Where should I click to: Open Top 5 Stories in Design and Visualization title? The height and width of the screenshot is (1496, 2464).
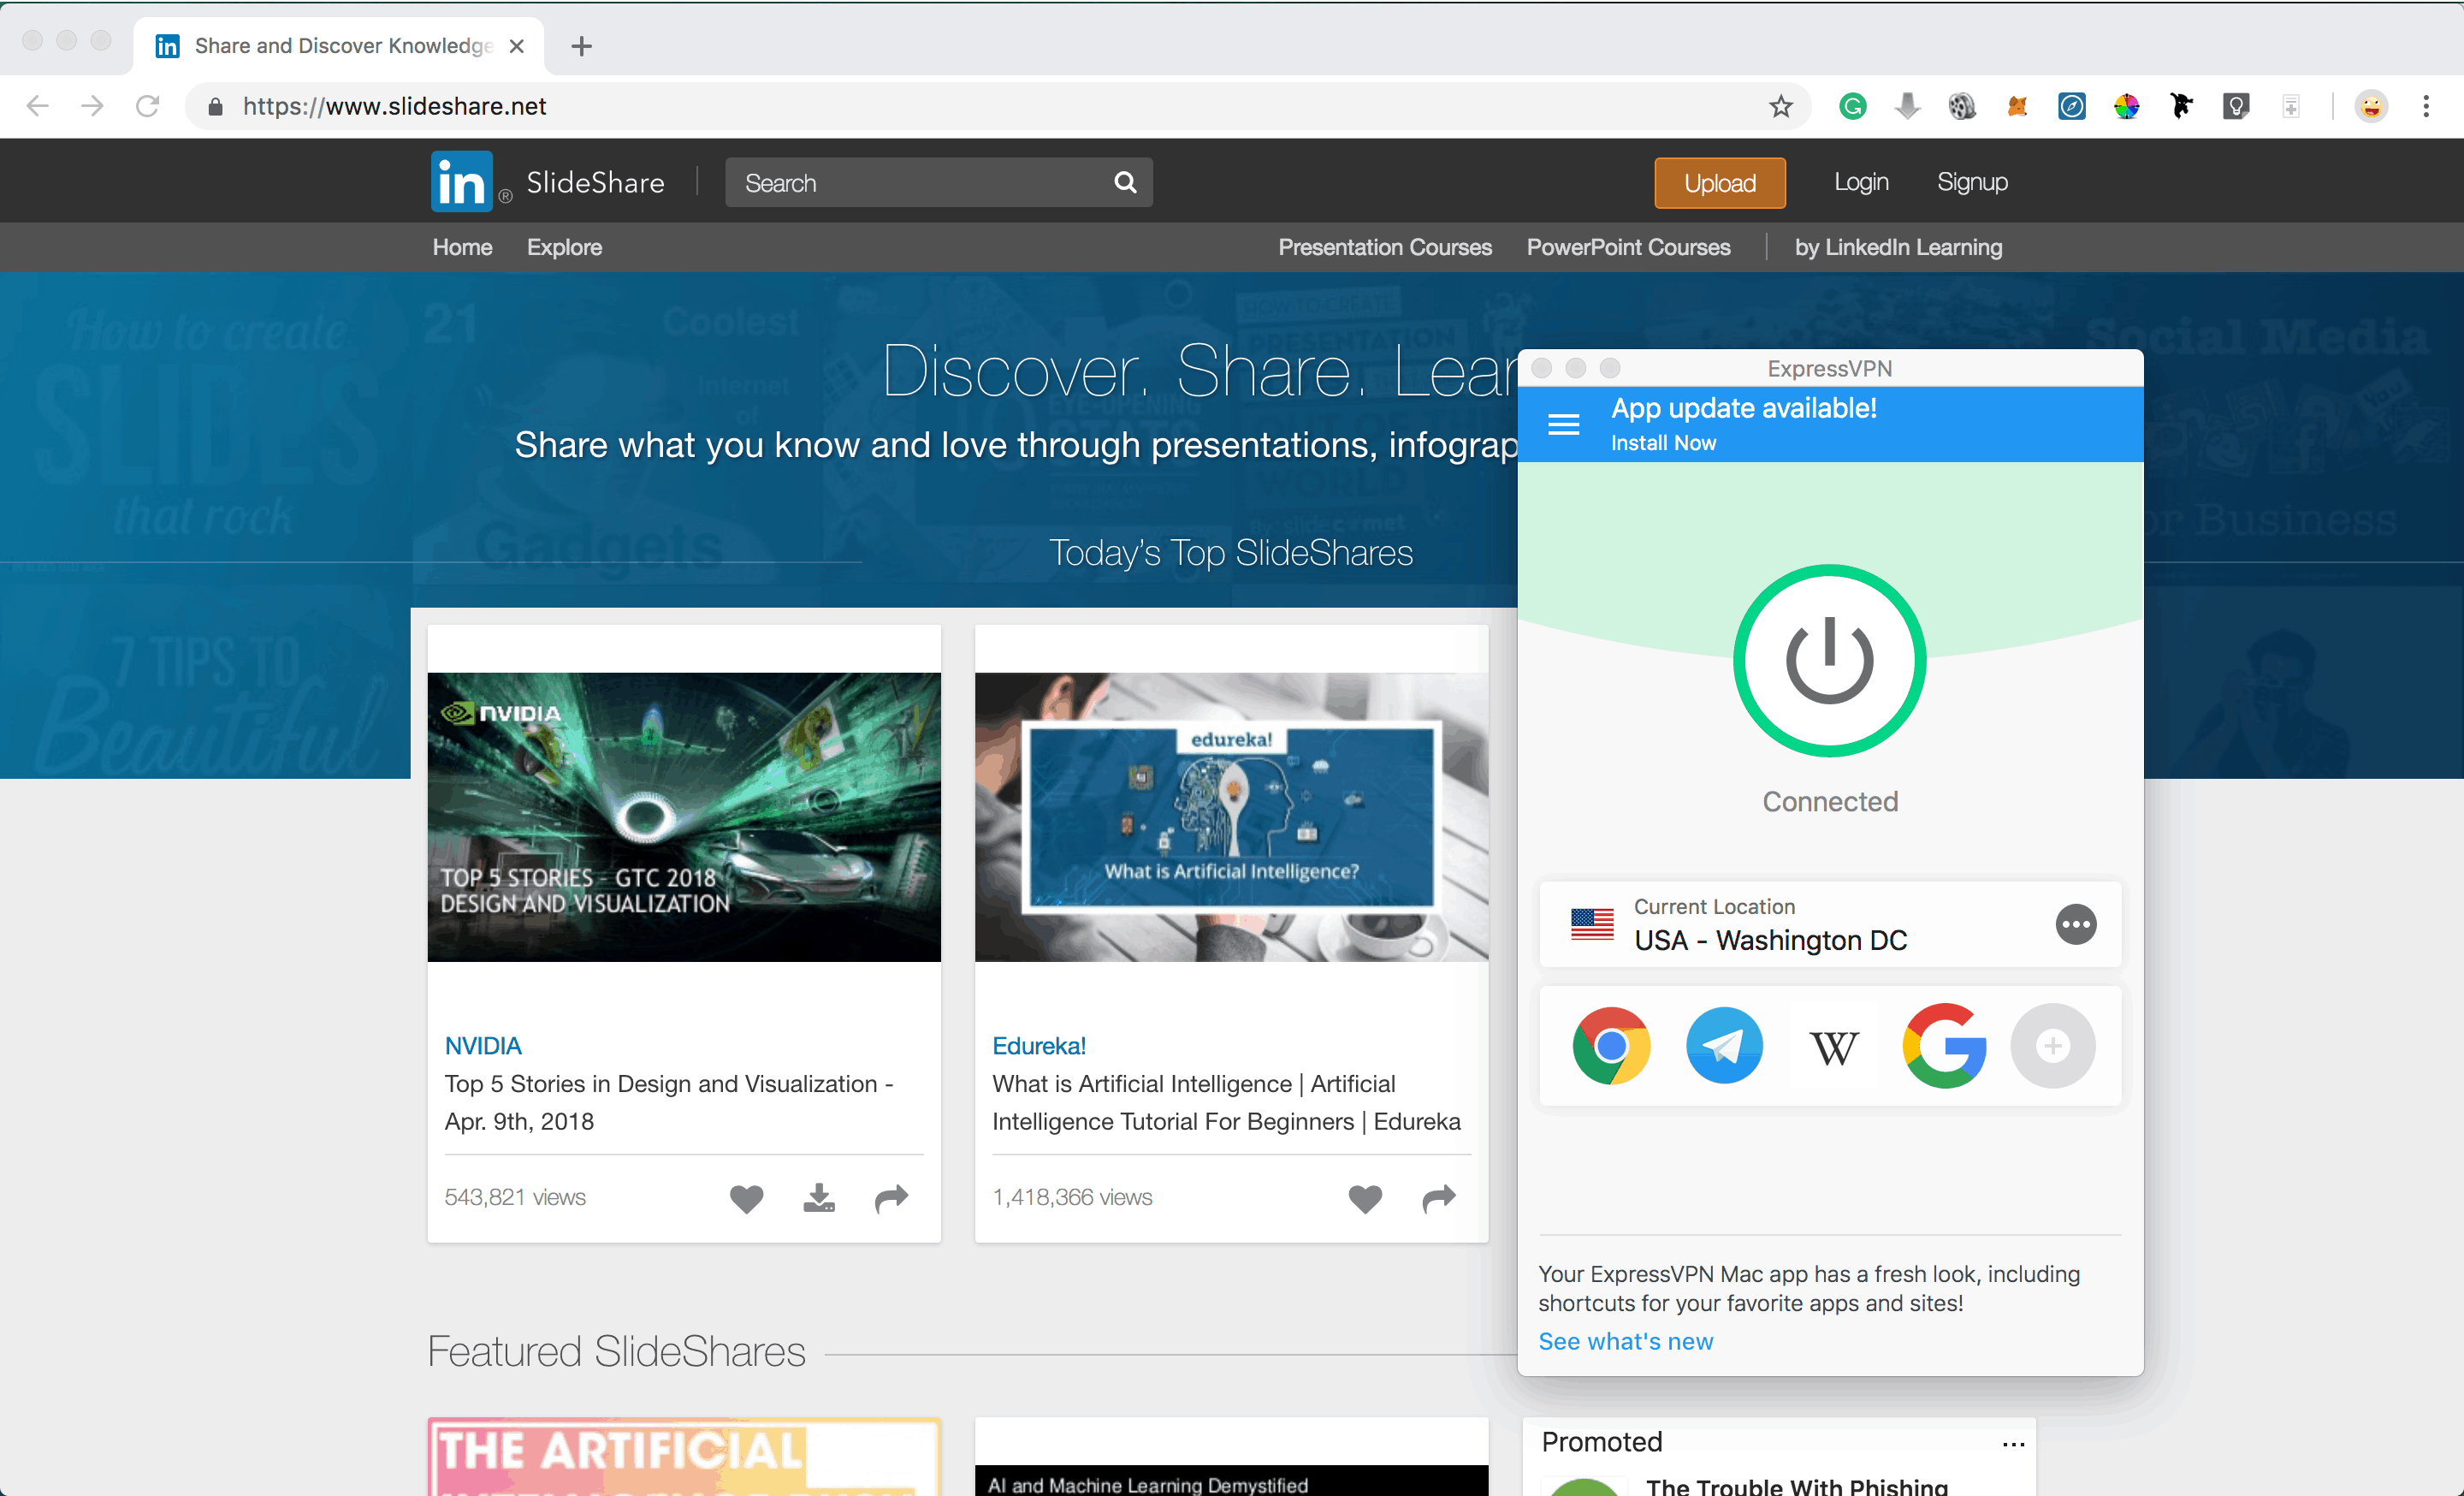click(x=668, y=1102)
